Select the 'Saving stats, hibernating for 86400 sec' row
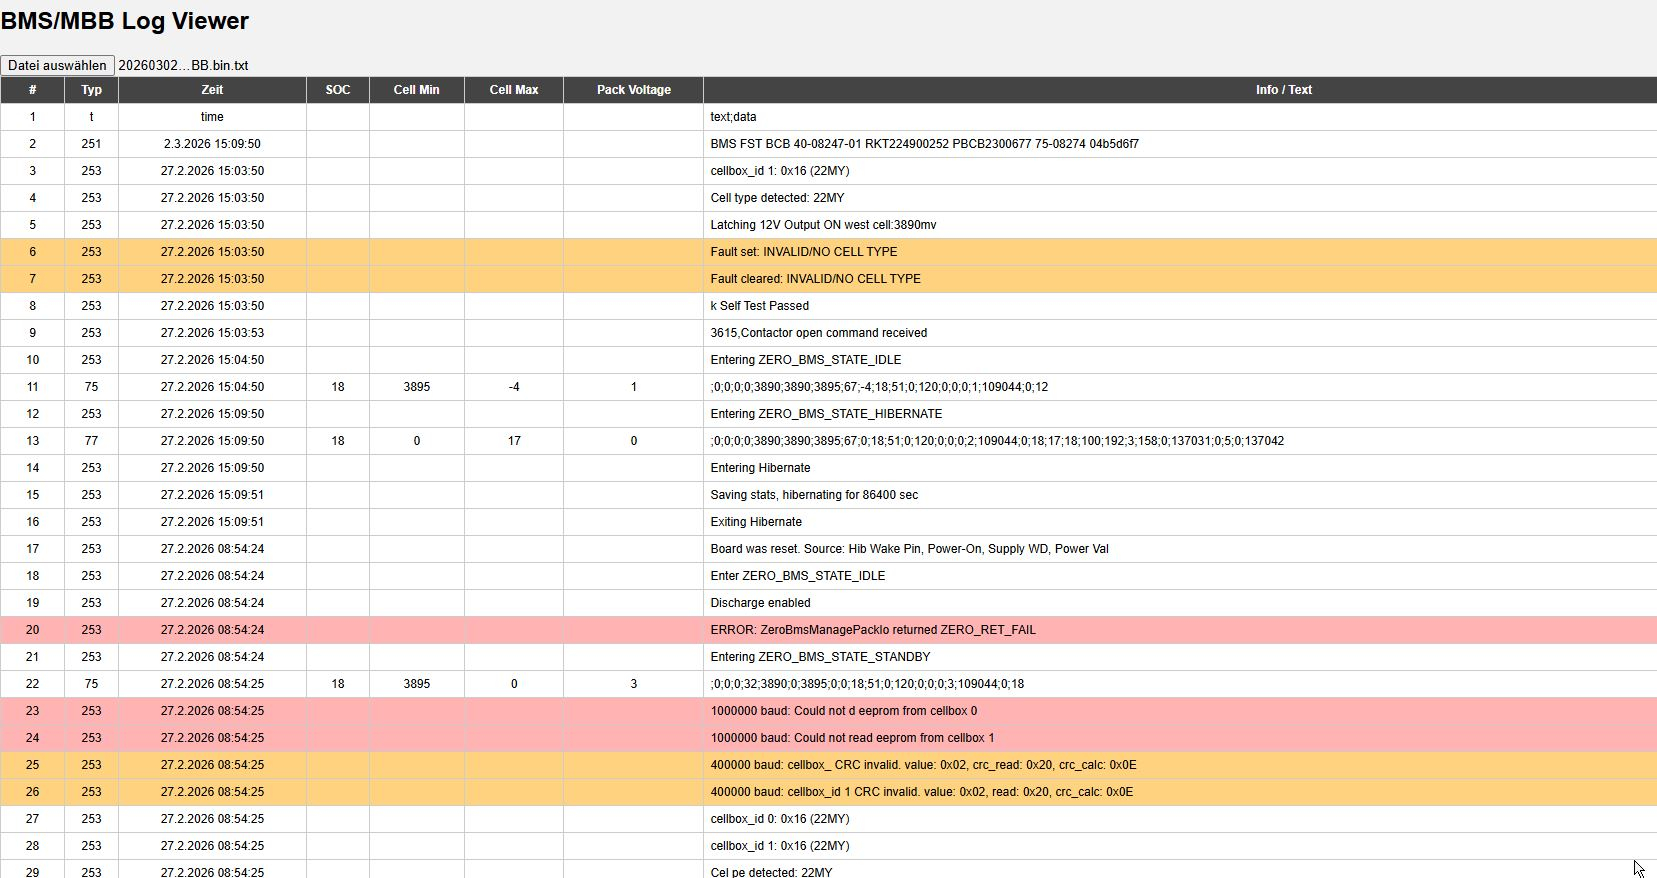The image size is (1657, 878). pyautogui.click(x=813, y=495)
